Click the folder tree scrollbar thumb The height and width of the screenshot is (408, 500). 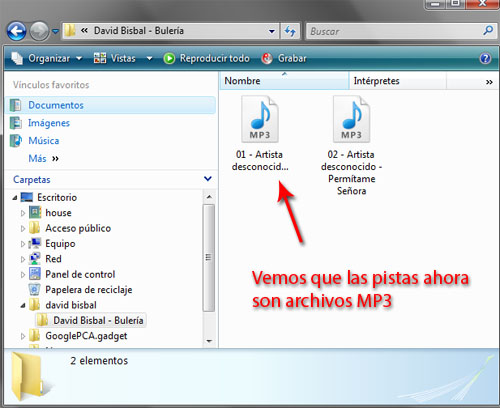(x=209, y=258)
